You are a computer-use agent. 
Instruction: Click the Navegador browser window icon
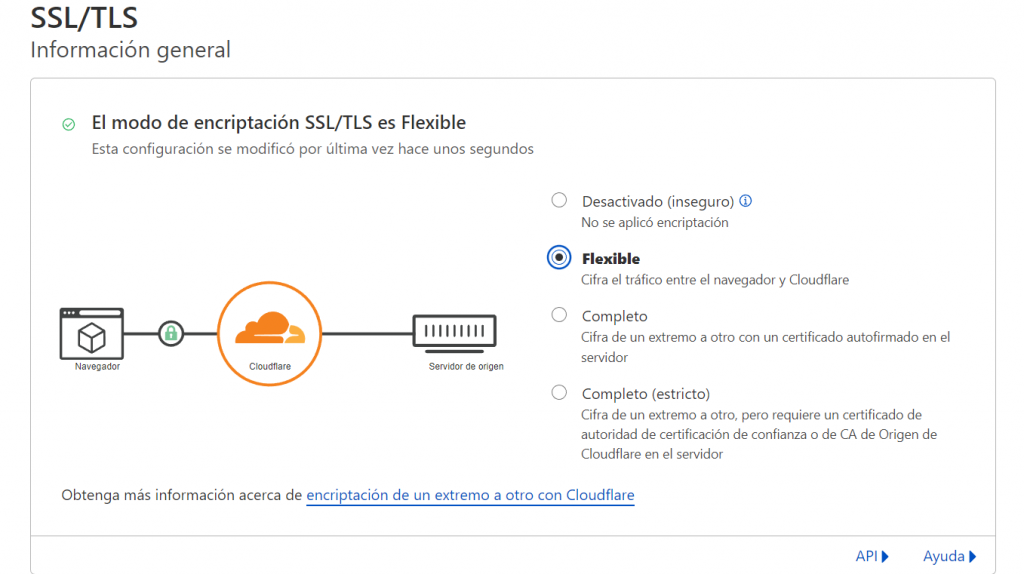pyautogui.click(x=91, y=333)
